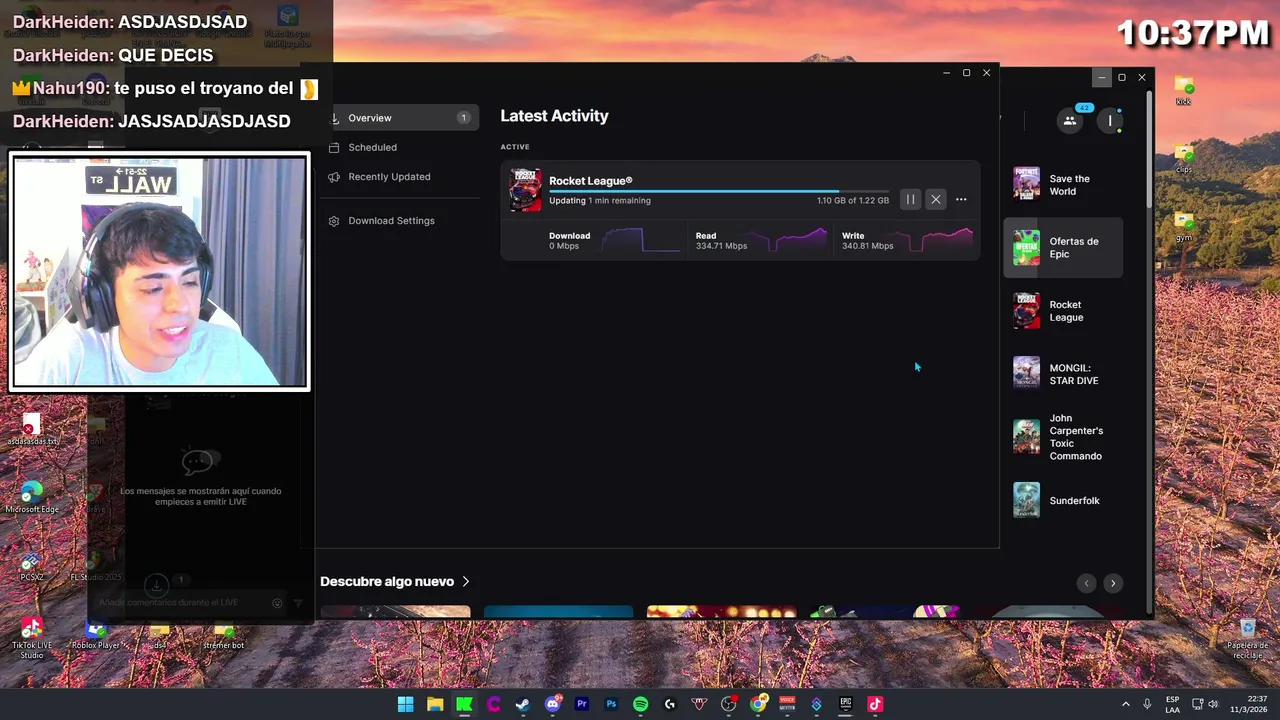Open File Explorer from the taskbar
Screen dimensions: 1280x720
435,704
